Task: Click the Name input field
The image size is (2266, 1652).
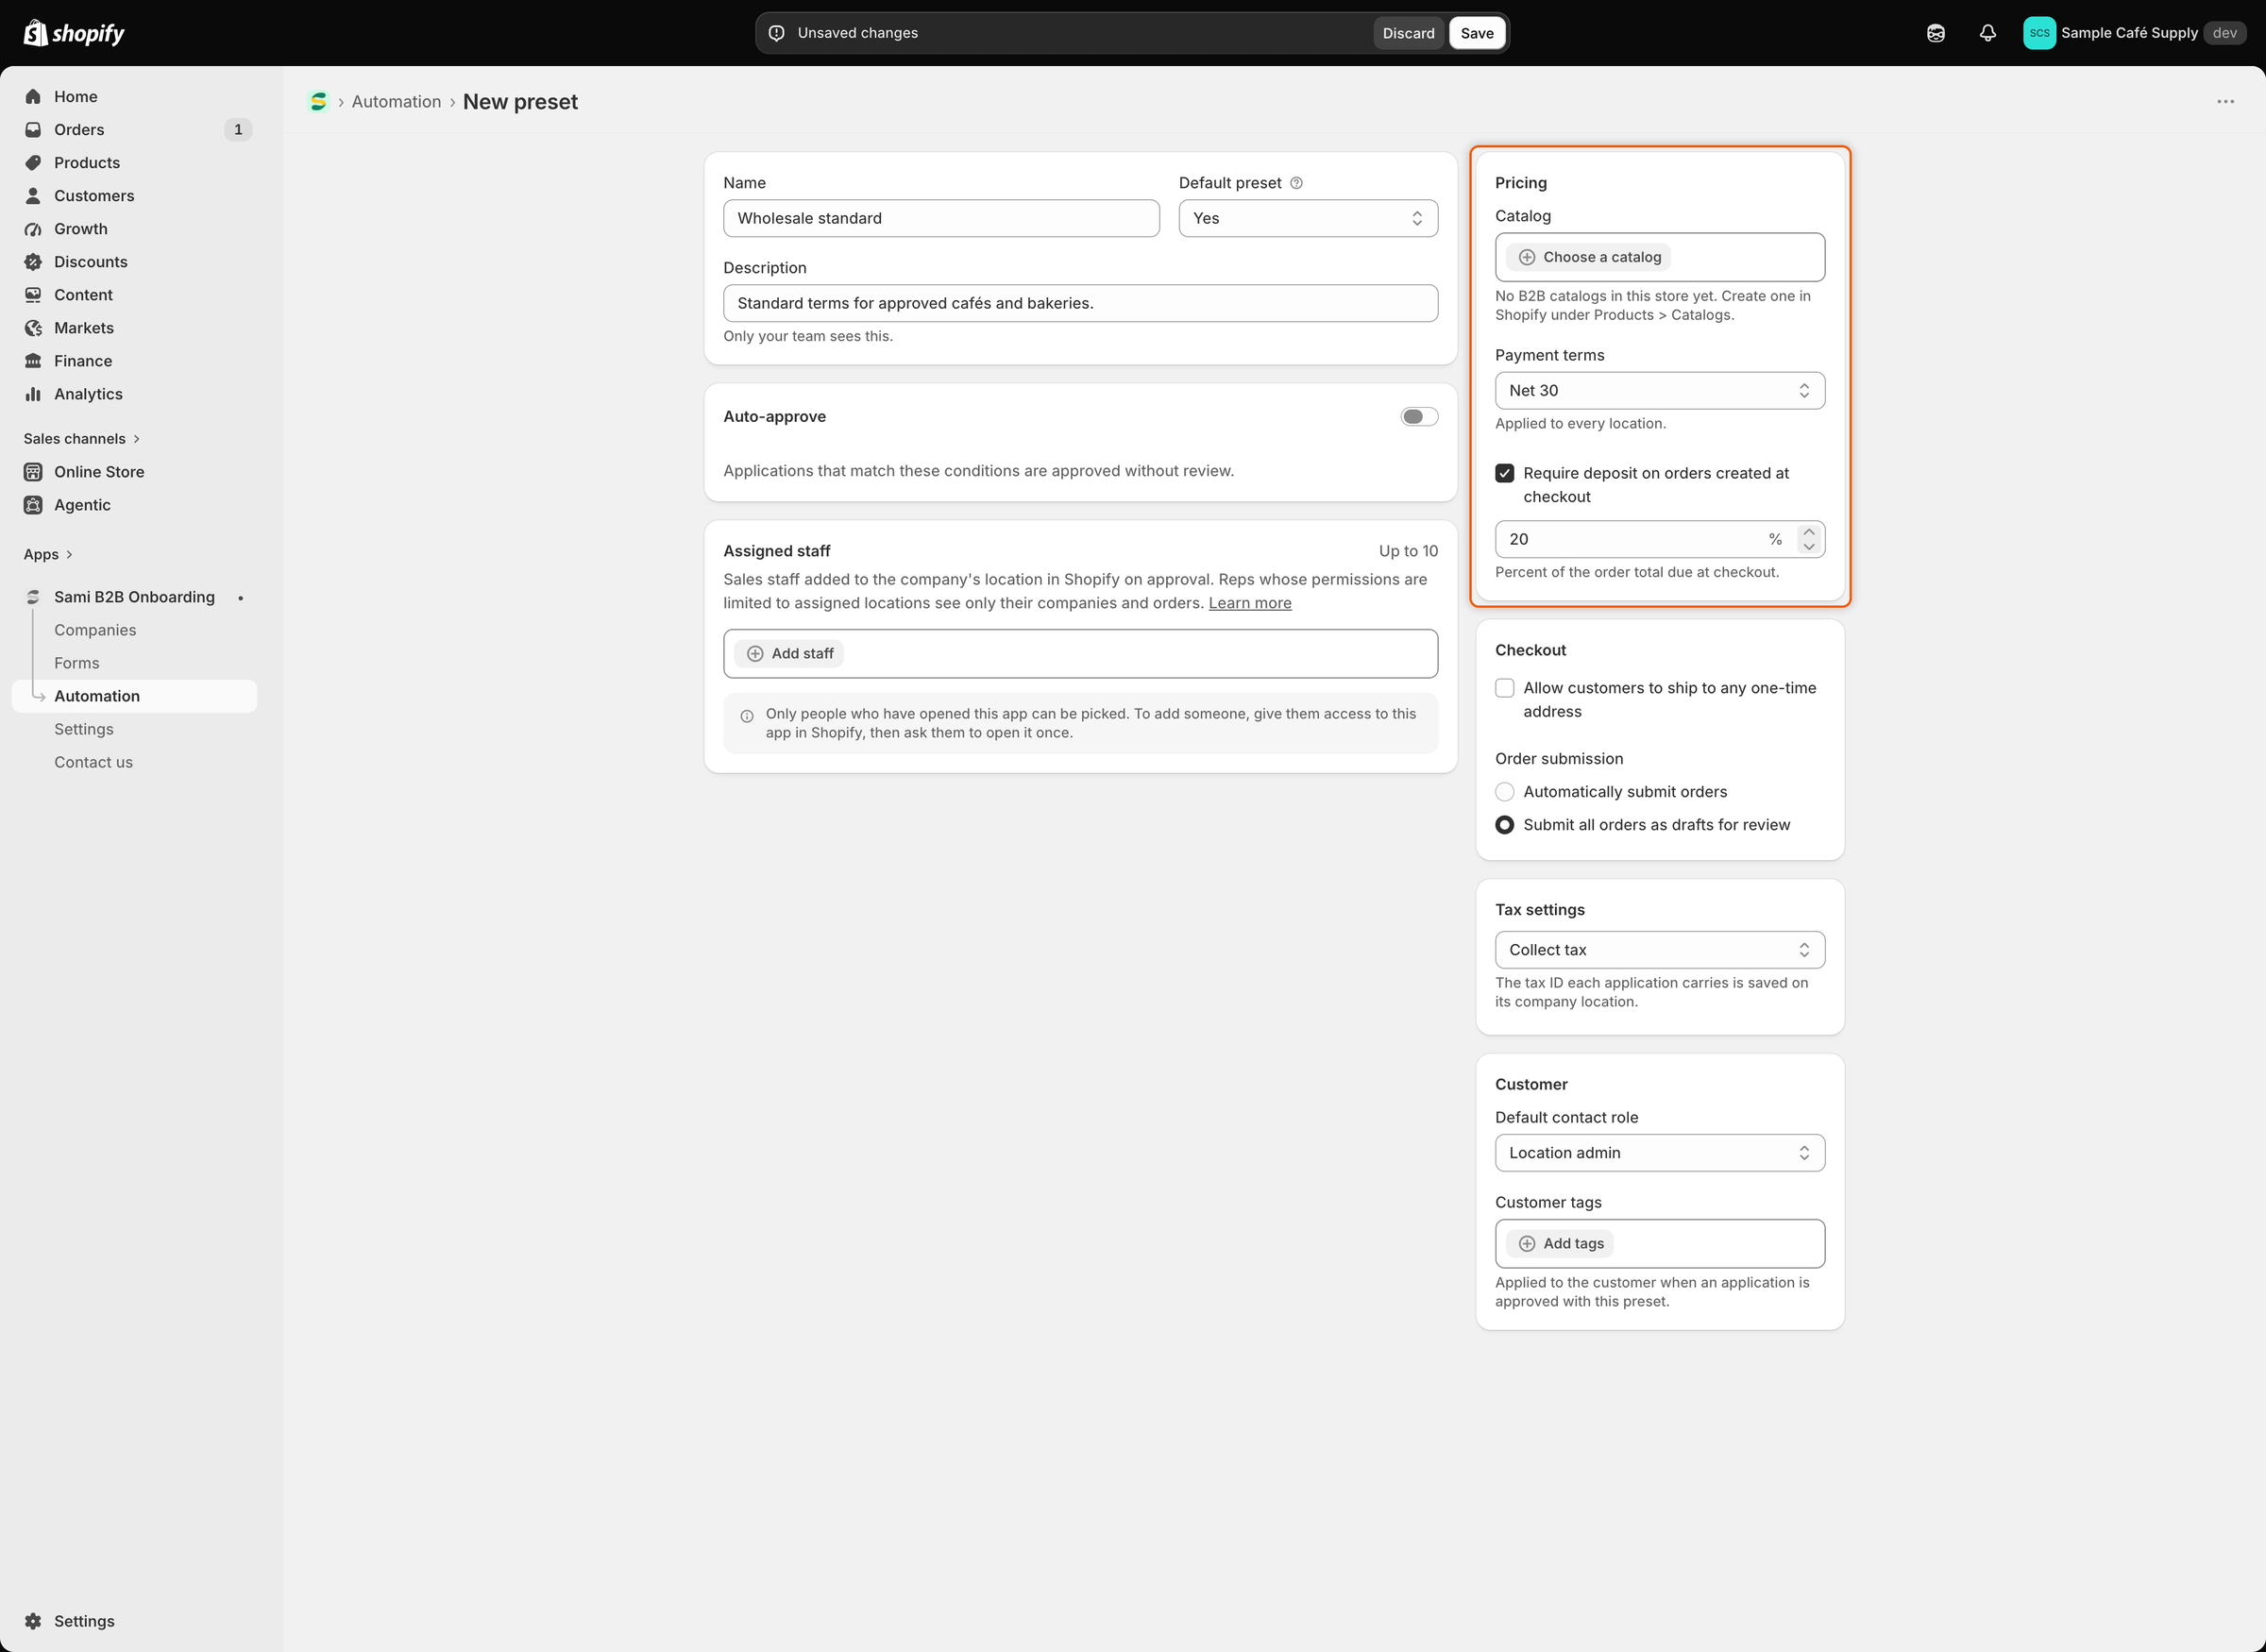Action: (941, 218)
